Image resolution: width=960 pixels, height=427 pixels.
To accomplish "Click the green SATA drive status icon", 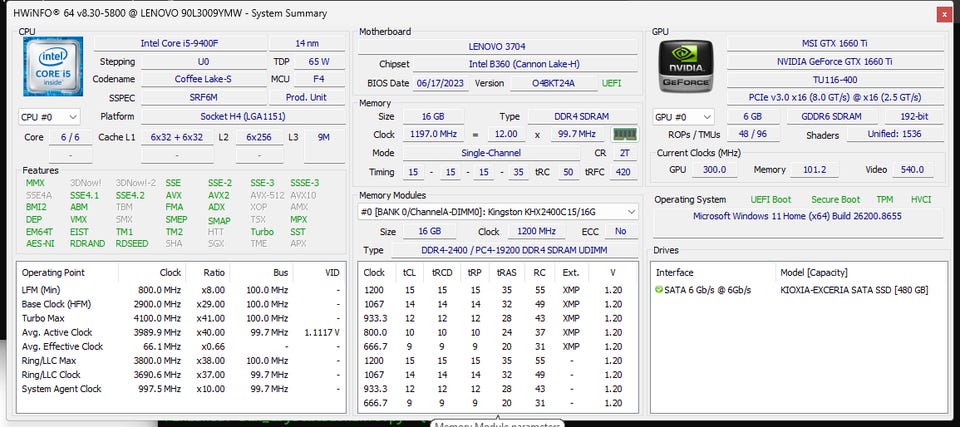I will 659,290.
